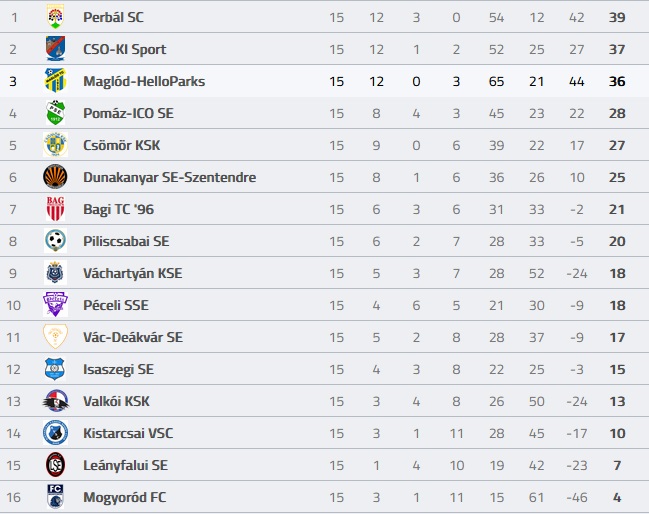649x514 pixels.
Task: Click the CSO-KI Sport team logo
Action: click(x=55, y=49)
